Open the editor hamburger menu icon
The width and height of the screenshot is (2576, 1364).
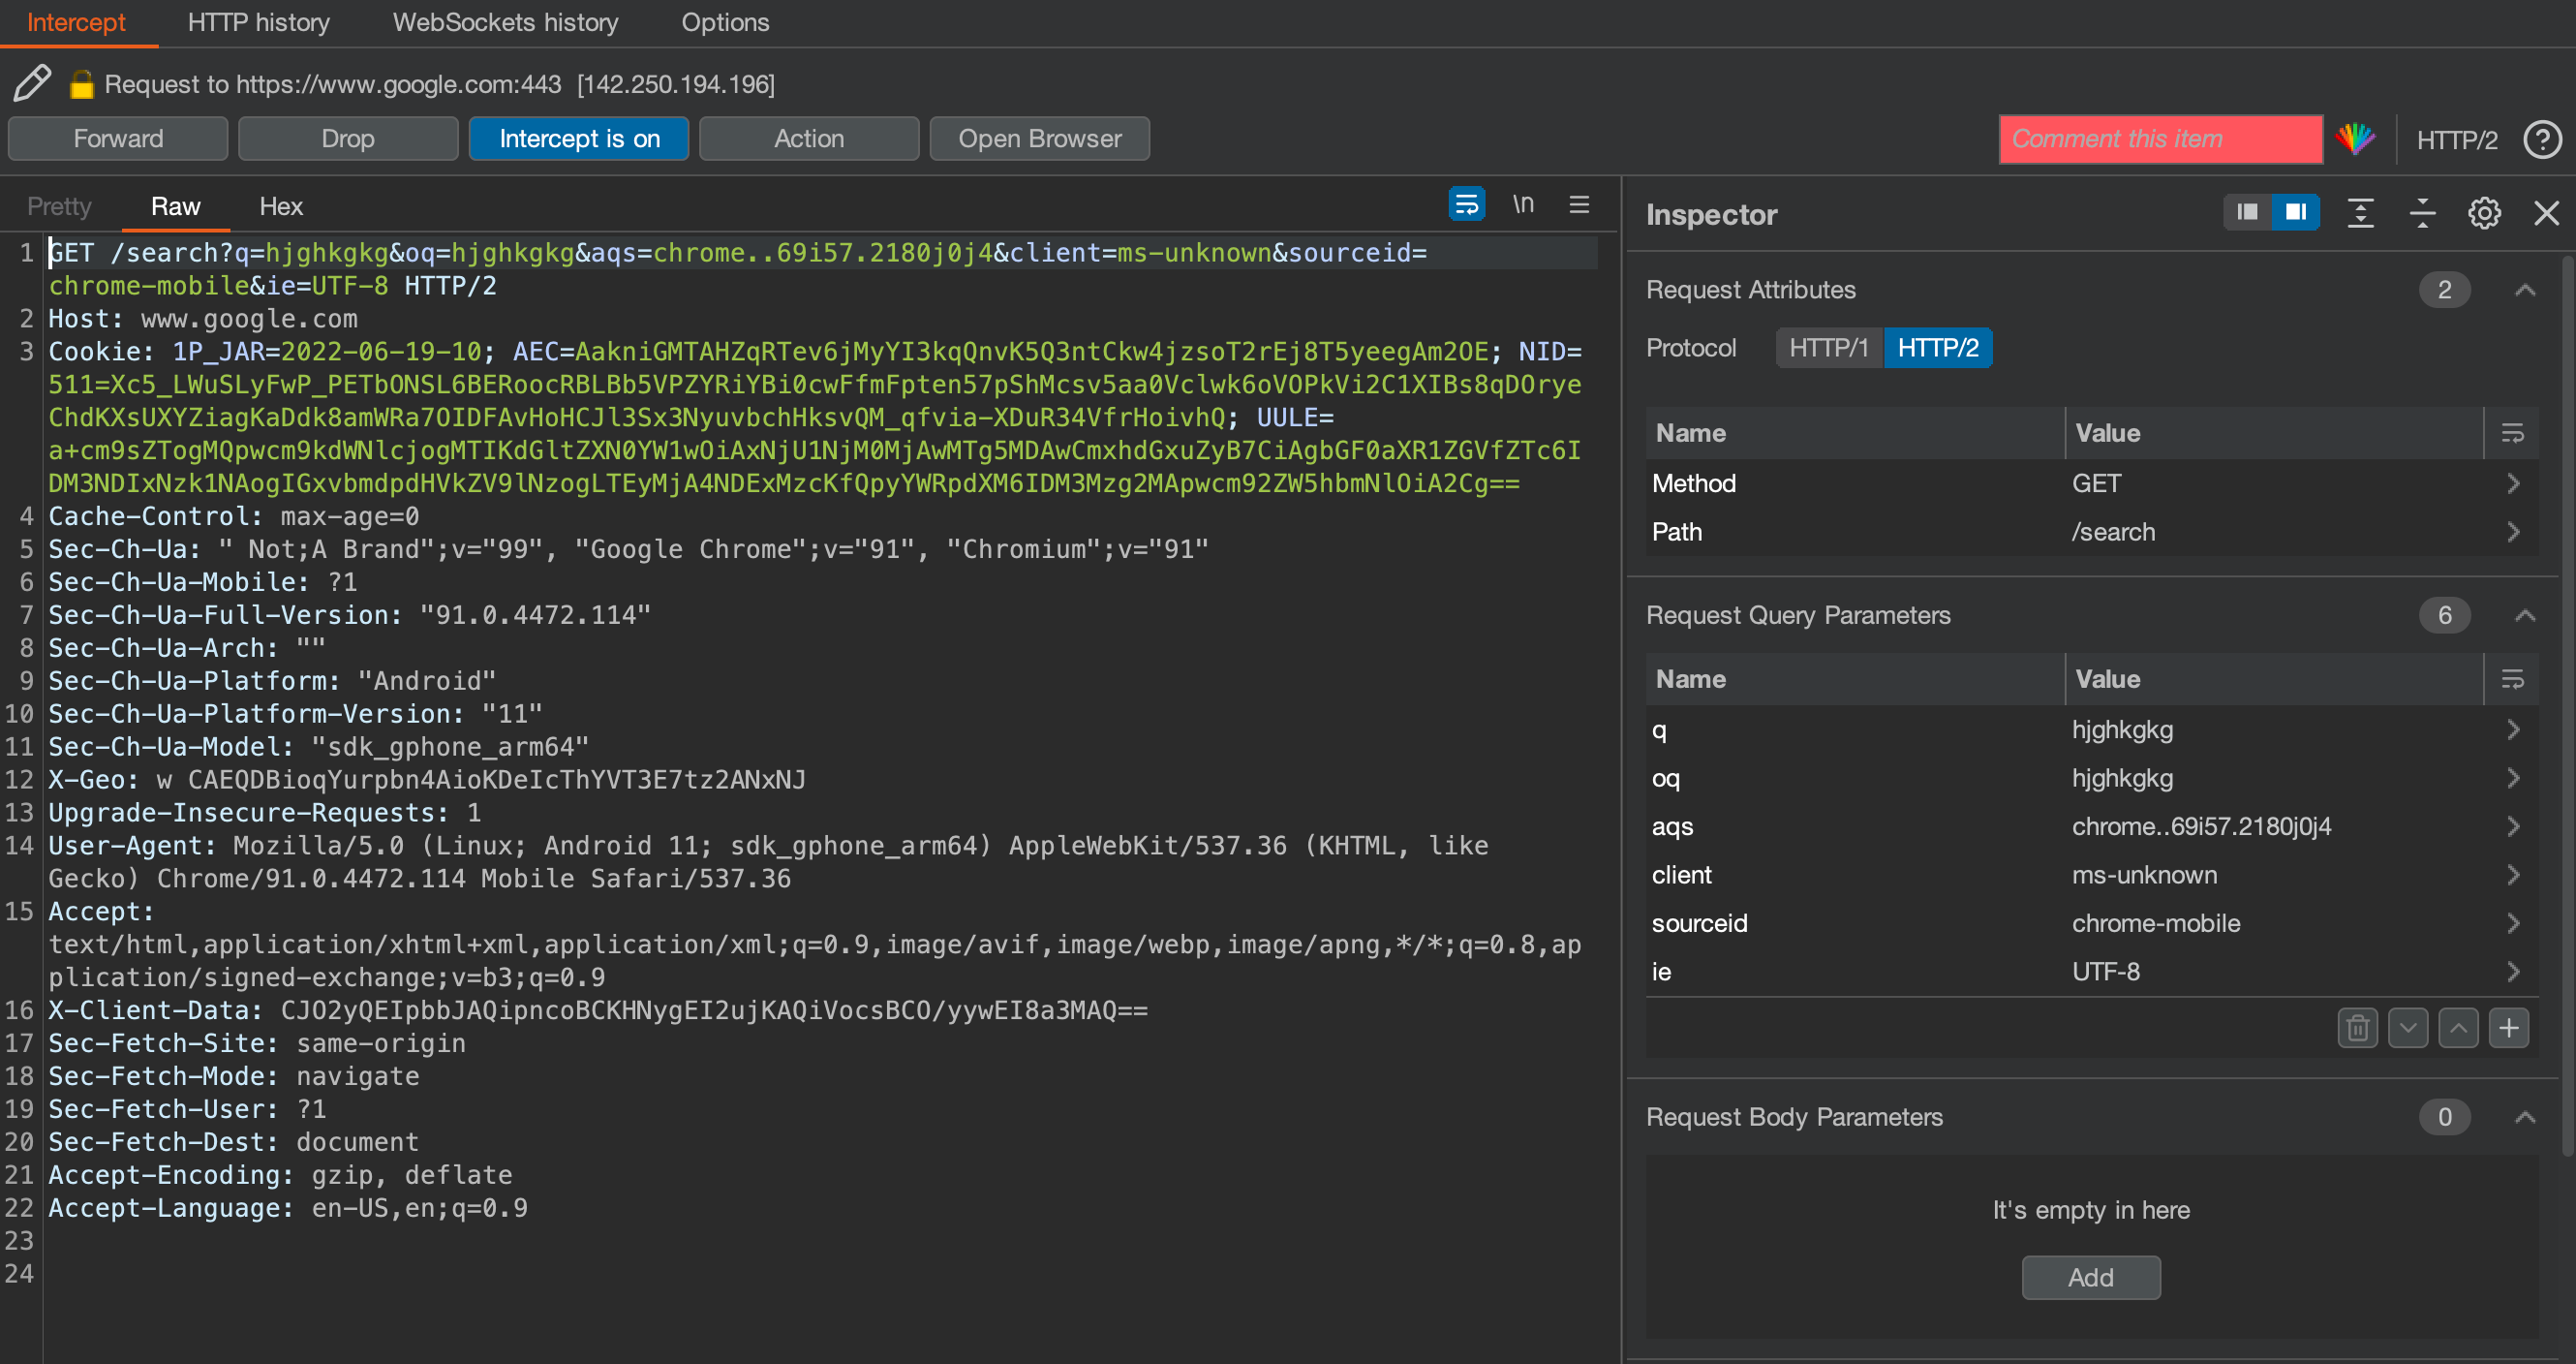pyautogui.click(x=1579, y=205)
